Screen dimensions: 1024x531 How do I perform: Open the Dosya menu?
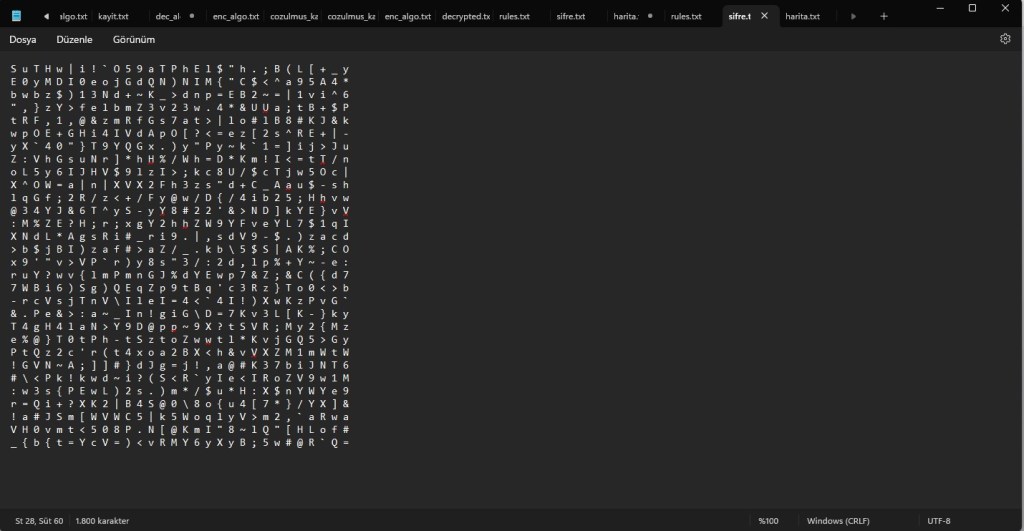pos(24,39)
